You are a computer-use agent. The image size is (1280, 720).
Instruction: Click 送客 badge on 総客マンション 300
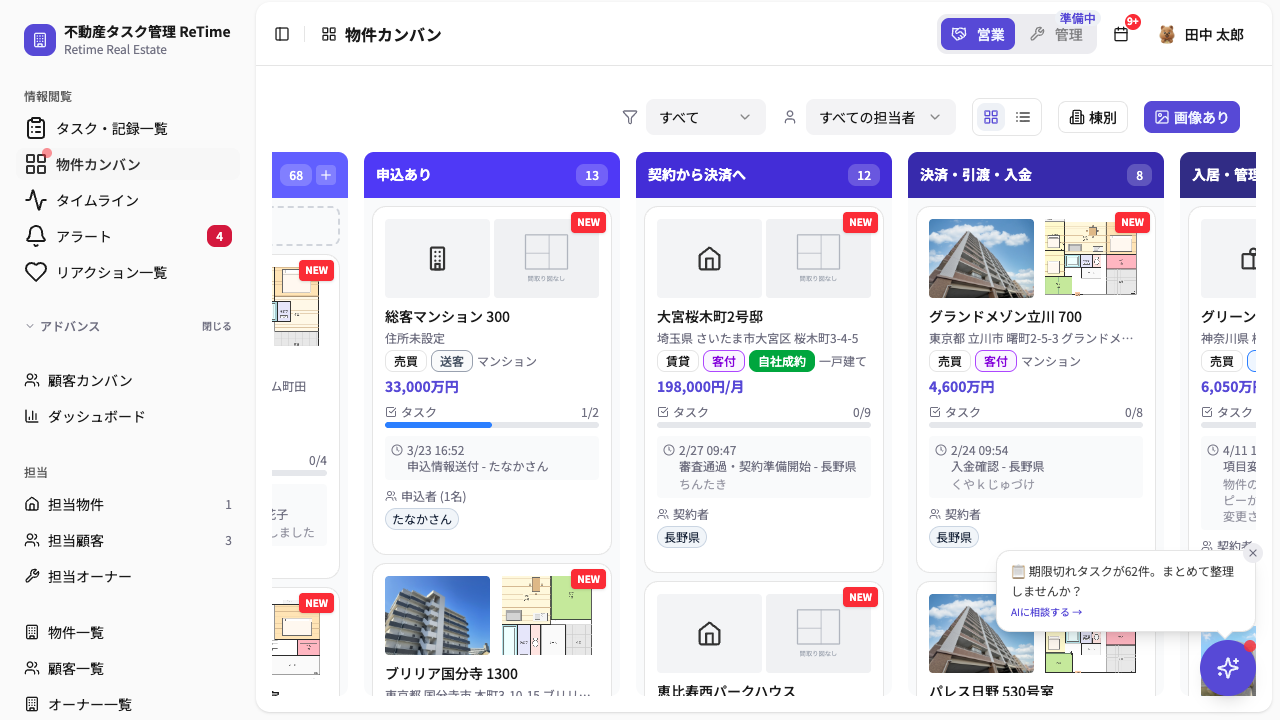click(x=452, y=361)
